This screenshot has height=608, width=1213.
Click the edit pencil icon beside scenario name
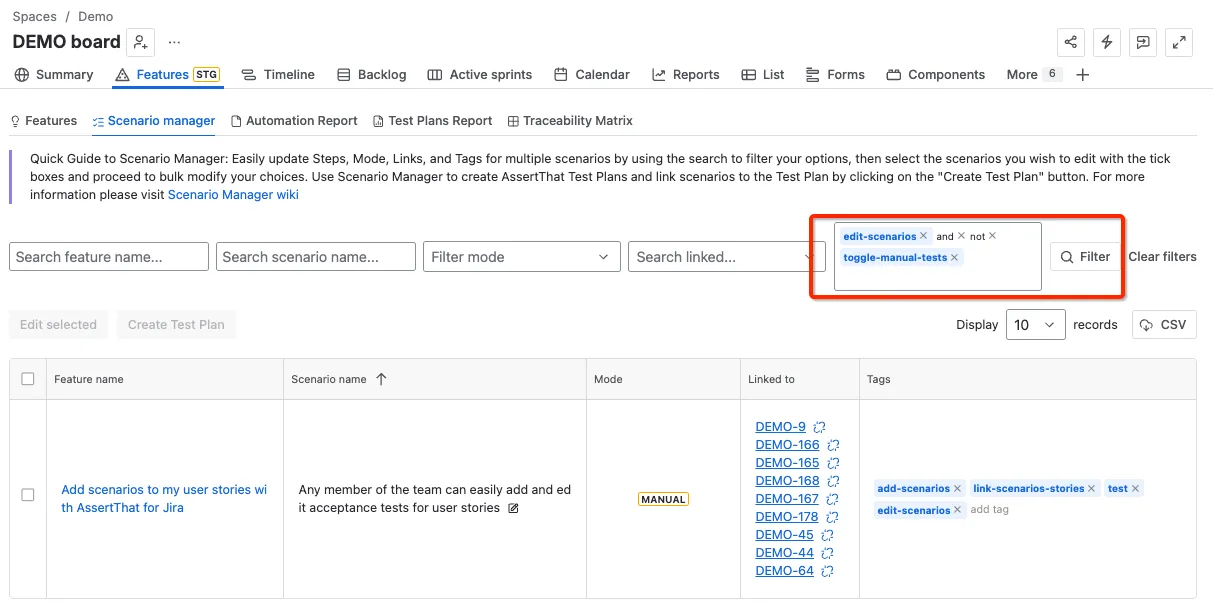[514, 508]
